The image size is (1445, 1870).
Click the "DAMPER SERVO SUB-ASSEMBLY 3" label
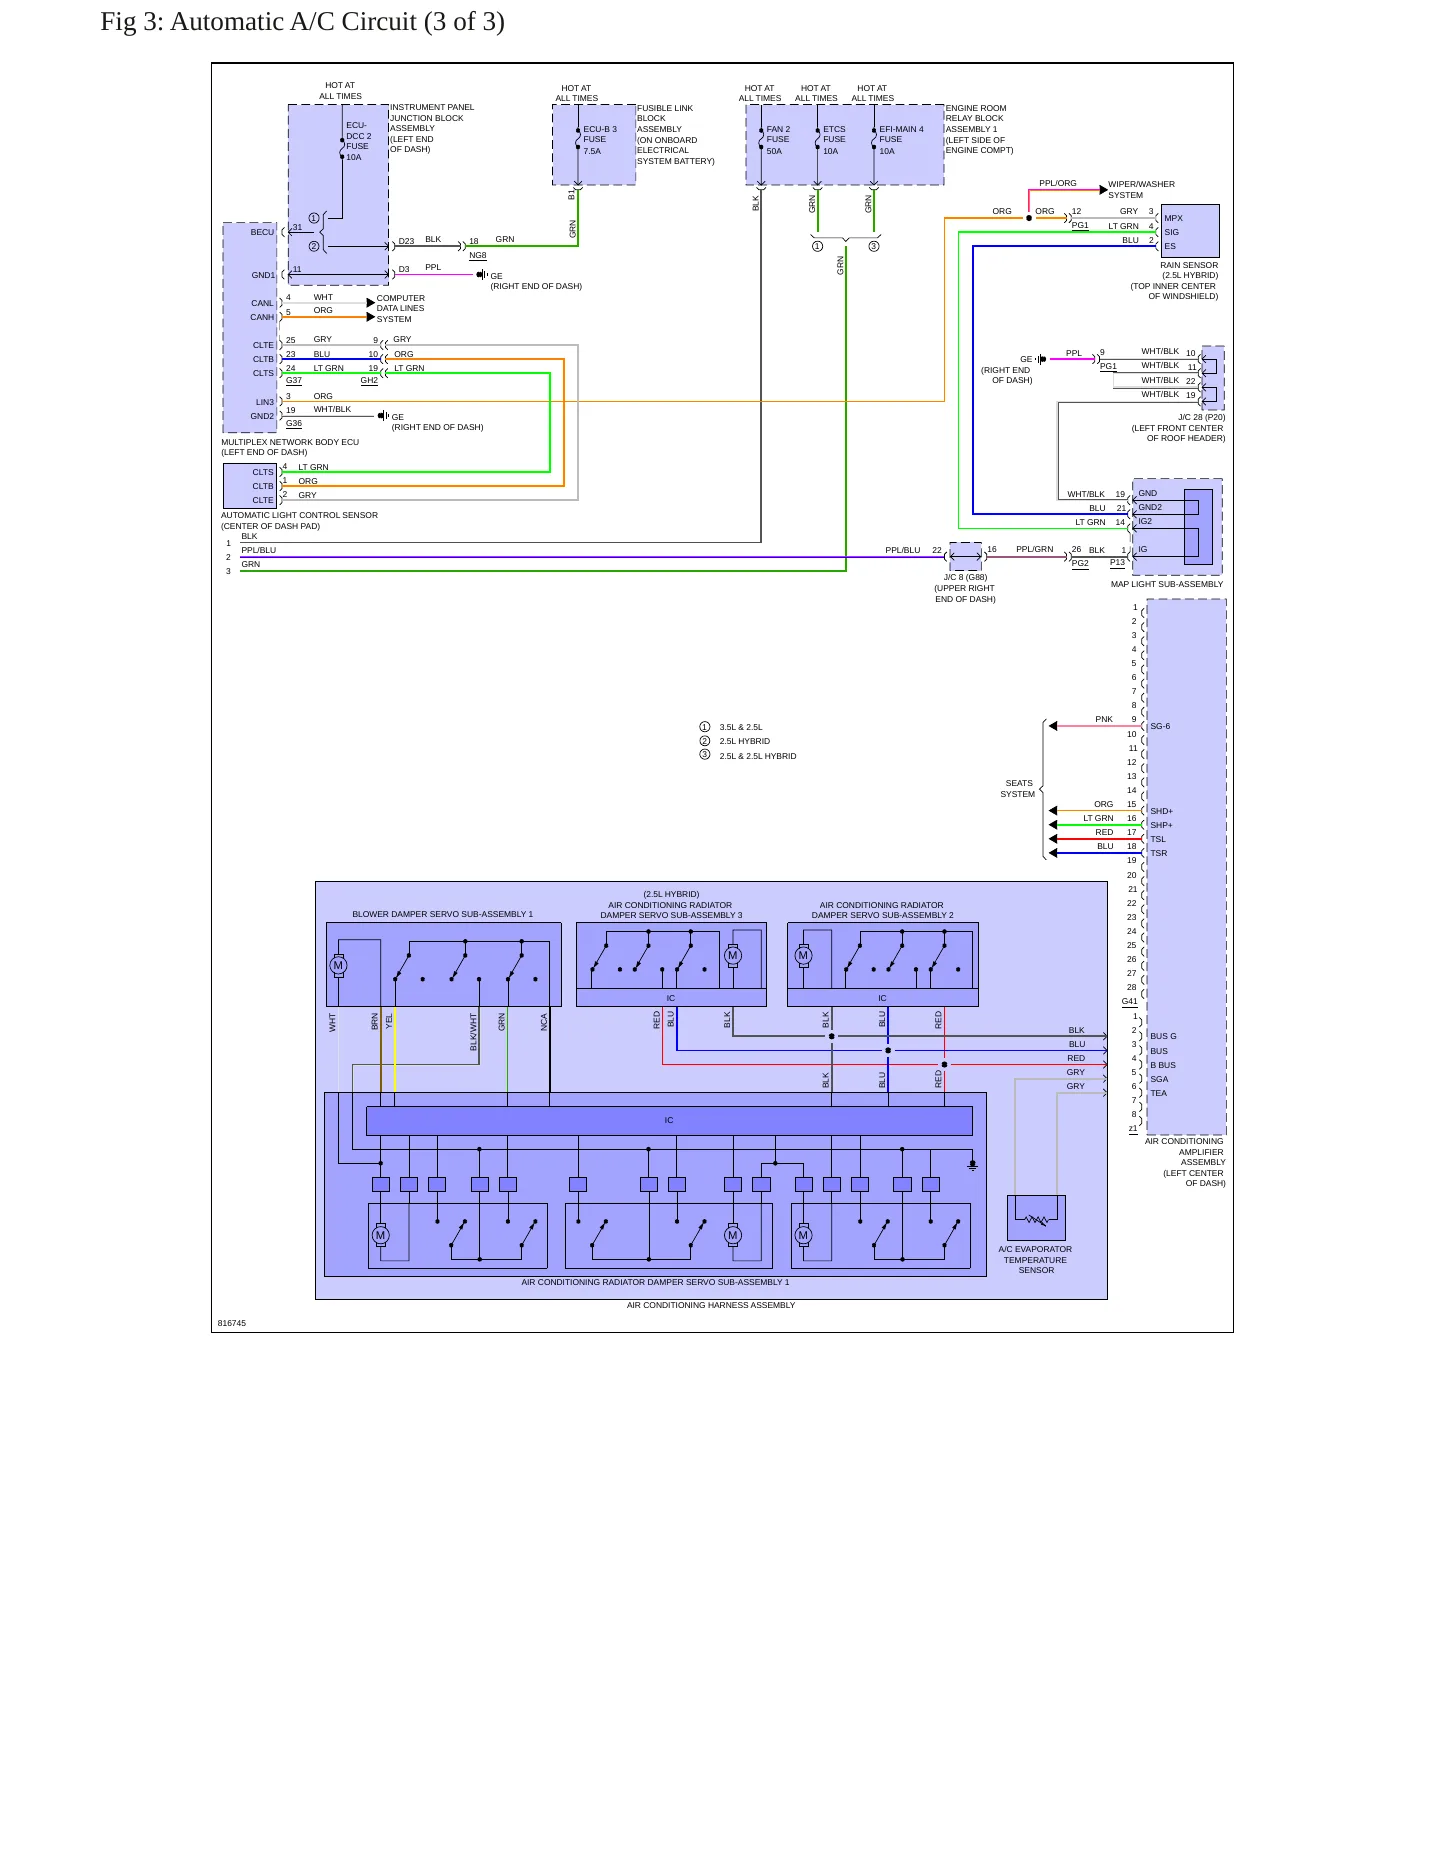click(671, 915)
